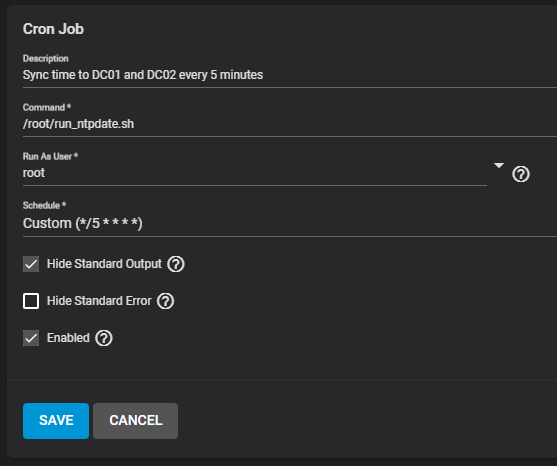Click into the Command field /root/run_ntpdate.sh
The height and width of the screenshot is (466, 557).
pos(290,124)
